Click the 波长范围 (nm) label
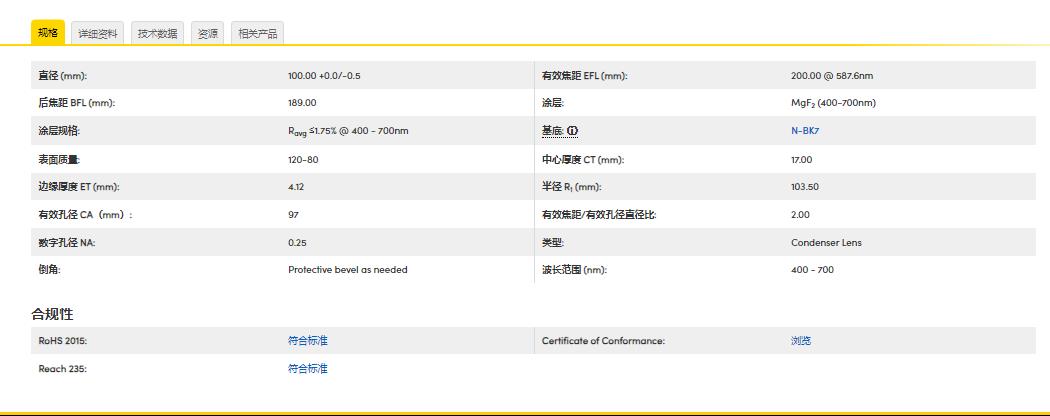This screenshot has width=1050, height=416. click(x=575, y=269)
